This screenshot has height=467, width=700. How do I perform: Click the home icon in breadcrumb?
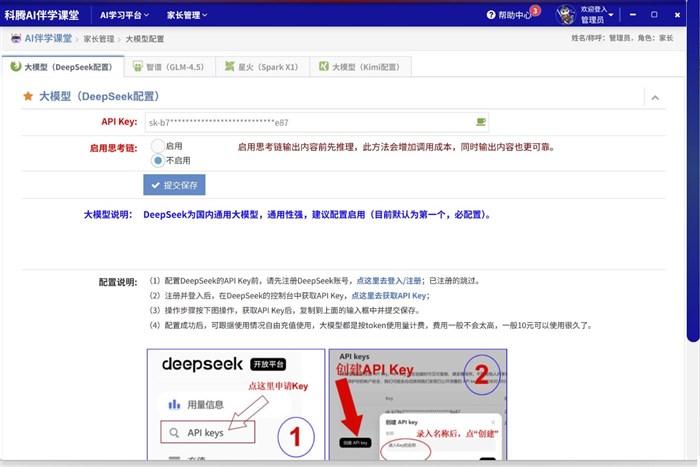(x=16, y=38)
